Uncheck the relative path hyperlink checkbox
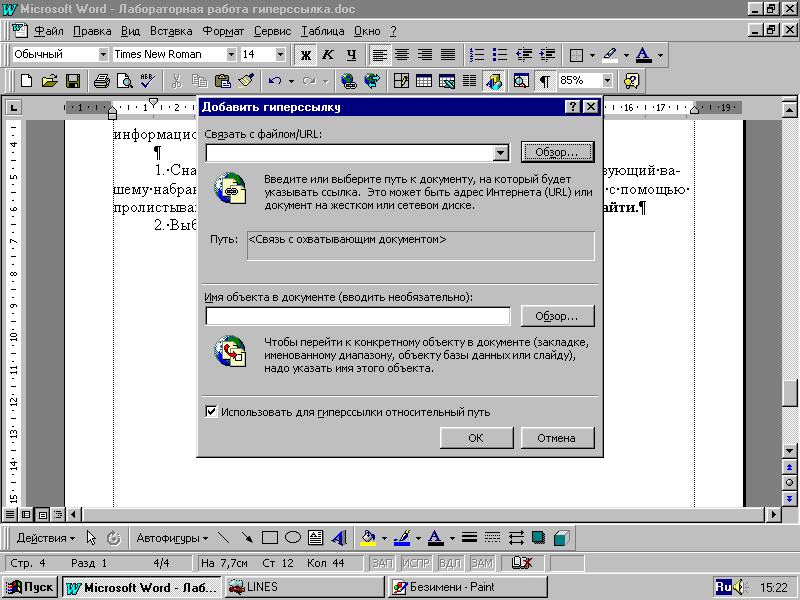The height and width of the screenshot is (600, 800). coord(211,411)
